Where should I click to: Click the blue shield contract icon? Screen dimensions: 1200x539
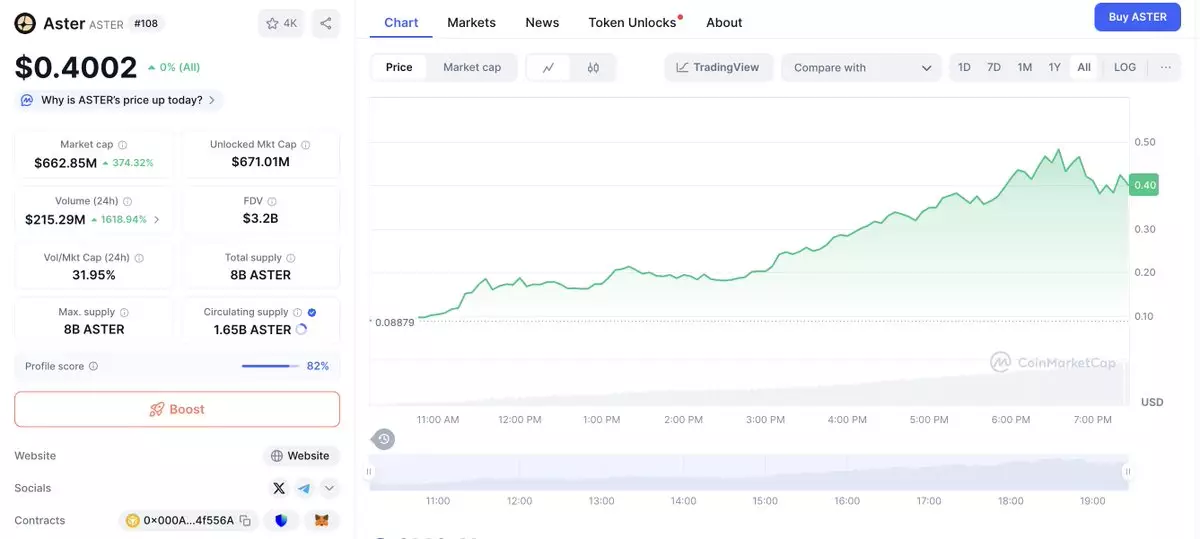point(281,521)
